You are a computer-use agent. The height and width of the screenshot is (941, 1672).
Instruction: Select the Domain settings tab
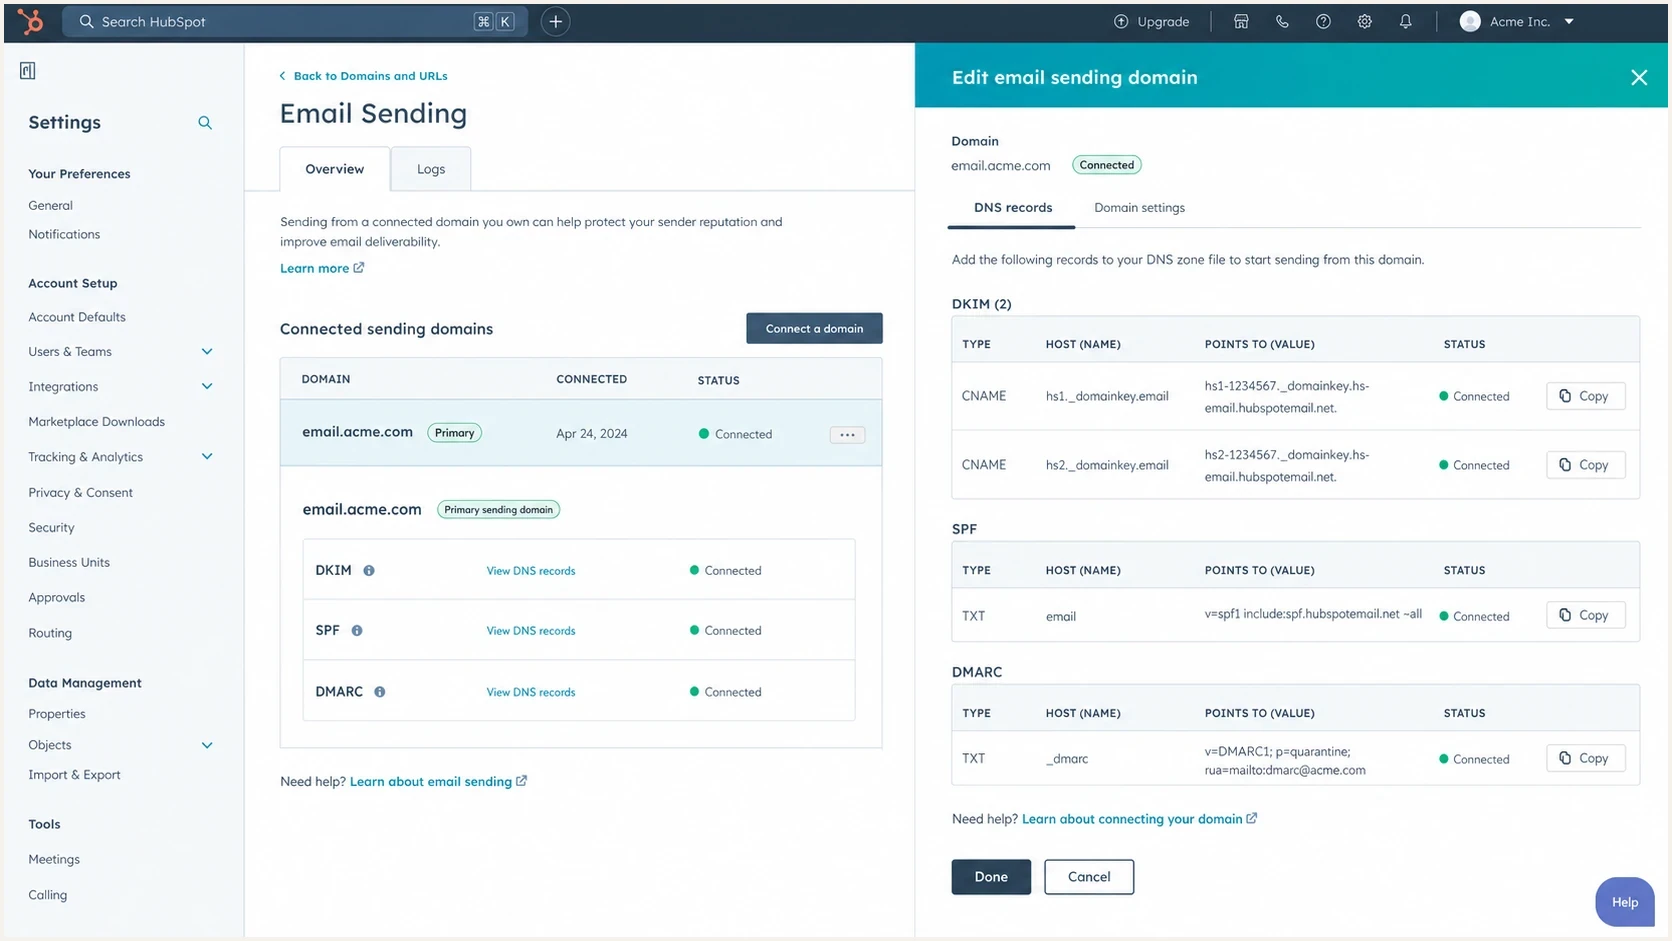point(1139,207)
